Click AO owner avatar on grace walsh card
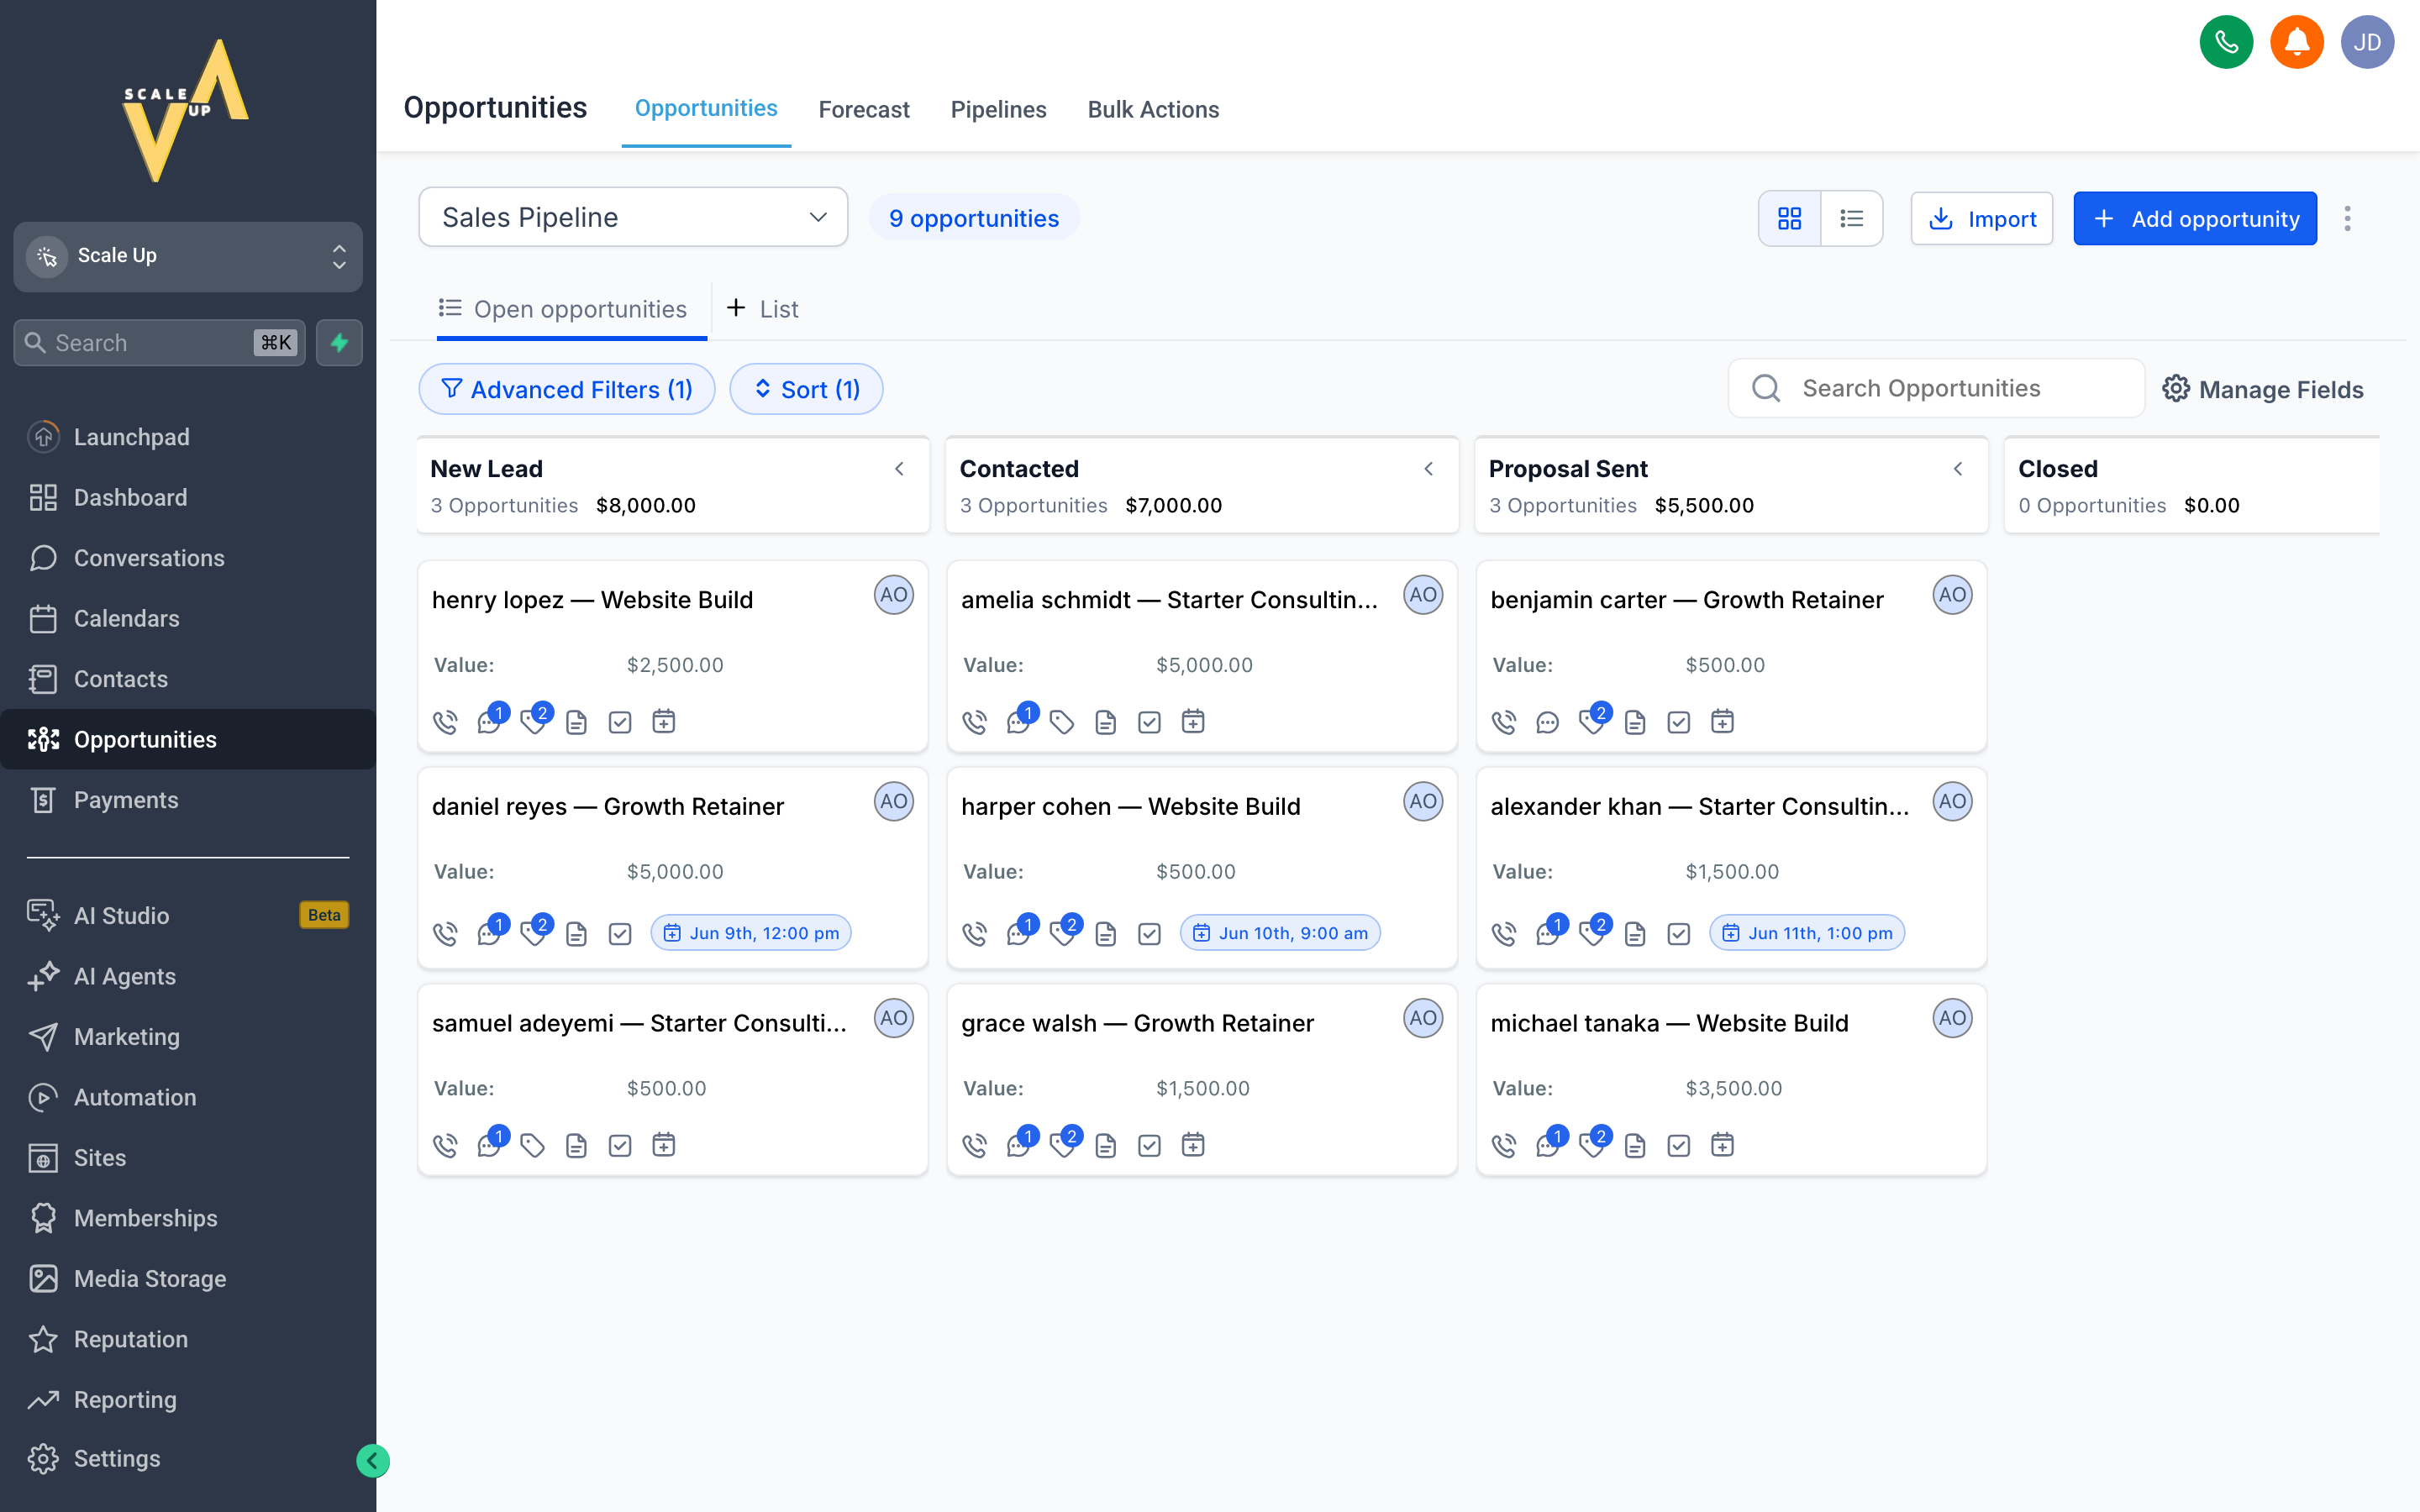The width and height of the screenshot is (2420, 1512). [1423, 1019]
